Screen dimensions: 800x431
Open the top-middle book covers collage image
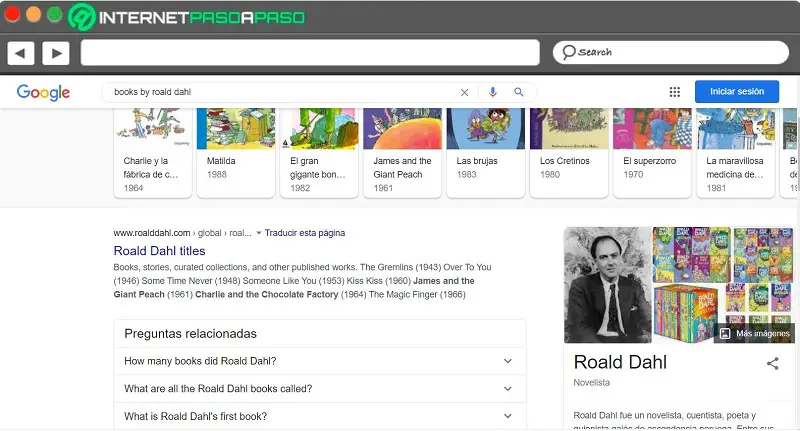pos(691,255)
